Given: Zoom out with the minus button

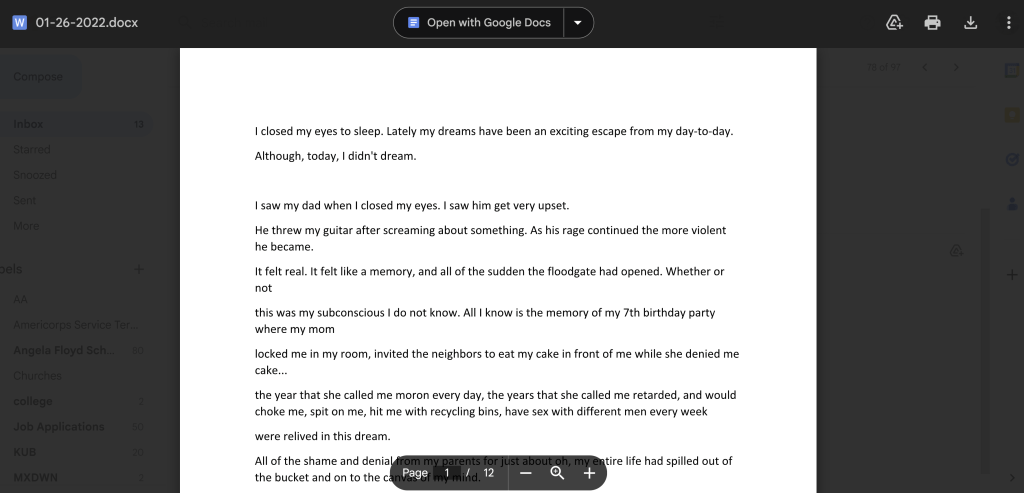Looking at the screenshot, I should 526,473.
